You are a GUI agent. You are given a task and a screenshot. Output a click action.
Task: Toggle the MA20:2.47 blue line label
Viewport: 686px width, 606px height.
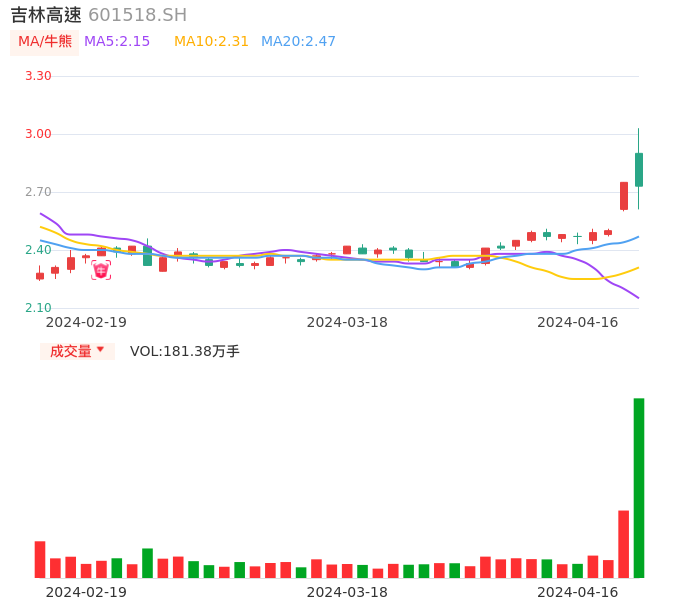pyautogui.click(x=298, y=42)
